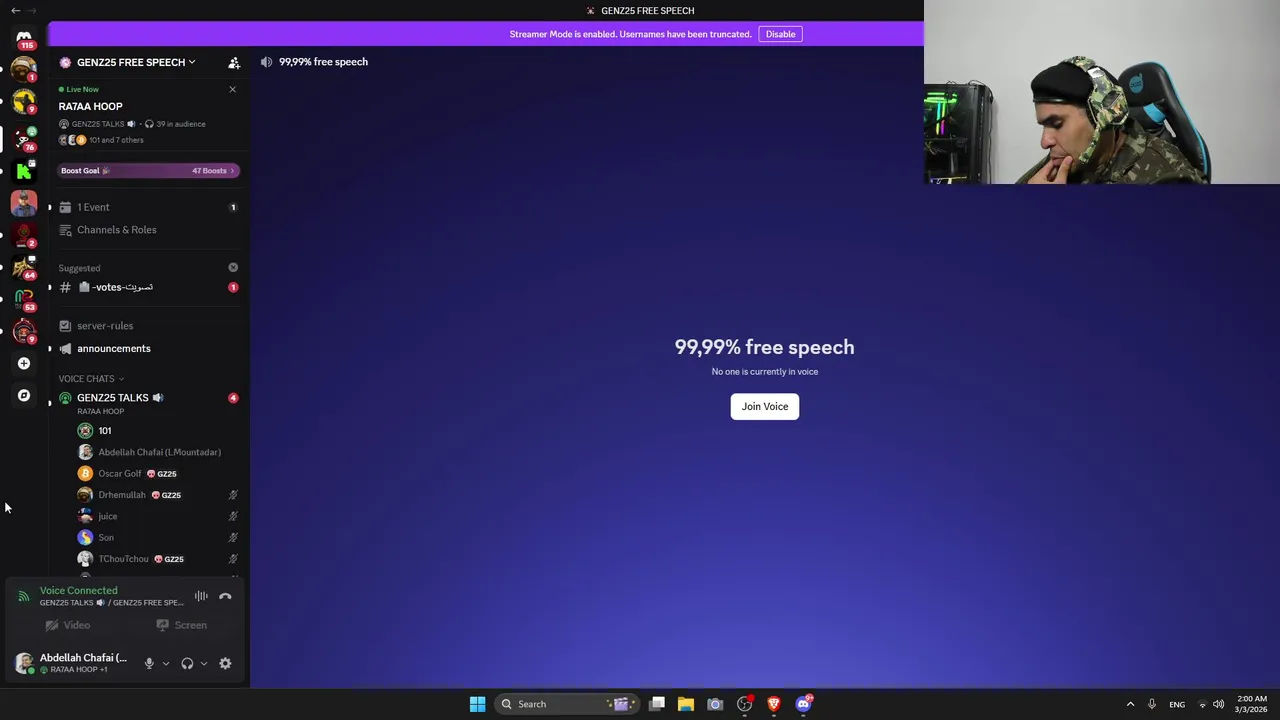Open the invite people icon
1280x720 pixels.
(234, 62)
